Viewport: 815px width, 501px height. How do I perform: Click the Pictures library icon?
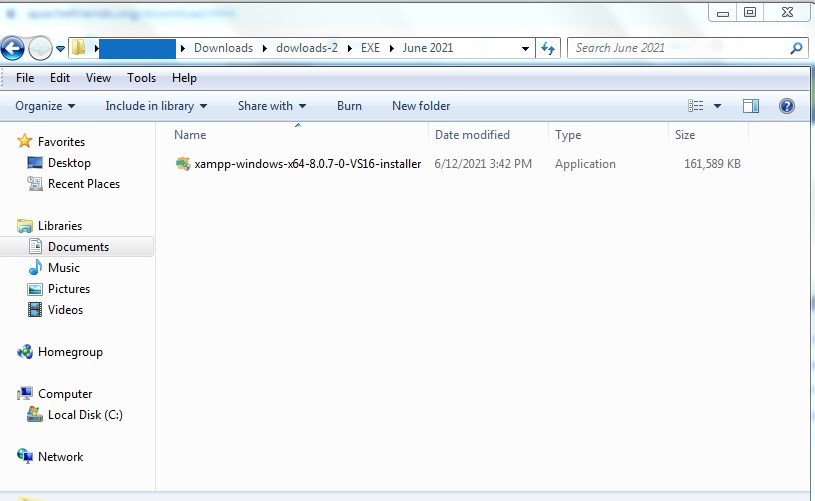point(35,289)
